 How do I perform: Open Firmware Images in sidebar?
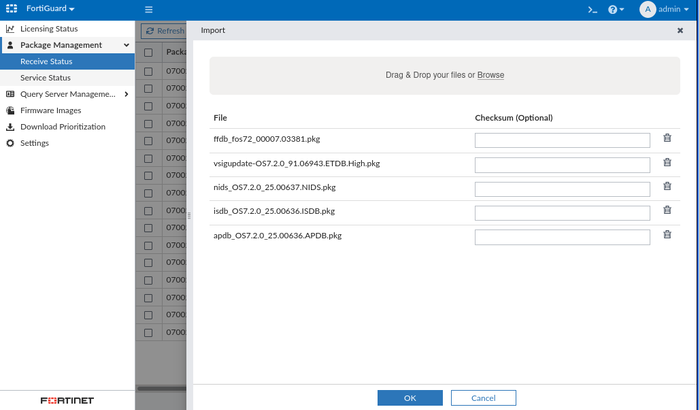click(51, 110)
